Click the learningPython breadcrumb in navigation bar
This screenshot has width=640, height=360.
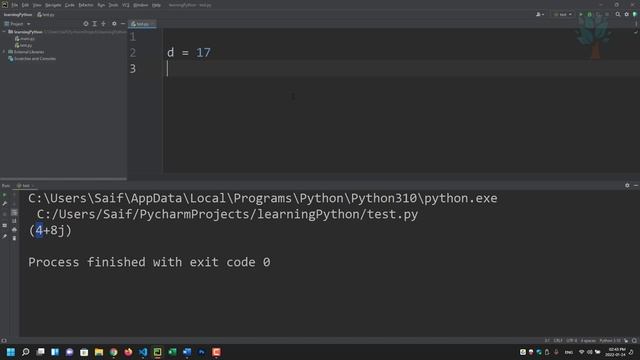(x=18, y=15)
